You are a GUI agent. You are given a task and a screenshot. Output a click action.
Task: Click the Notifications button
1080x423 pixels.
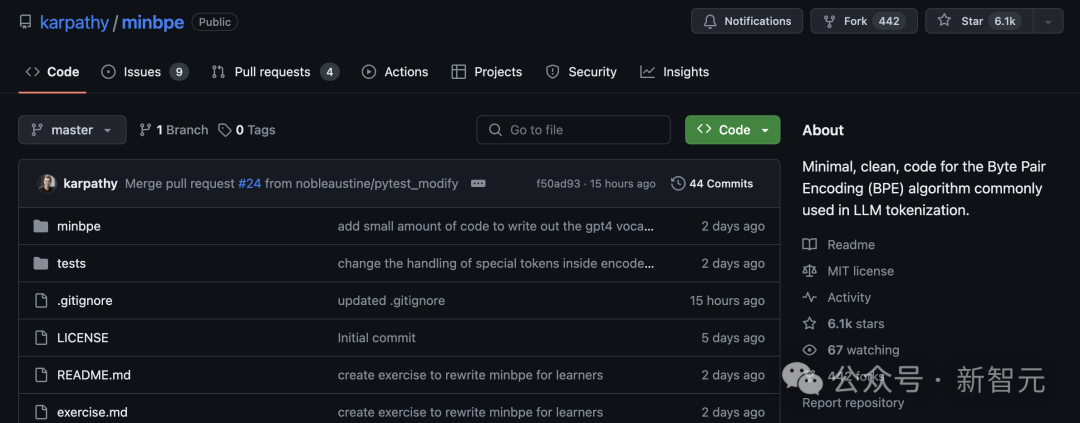(747, 21)
